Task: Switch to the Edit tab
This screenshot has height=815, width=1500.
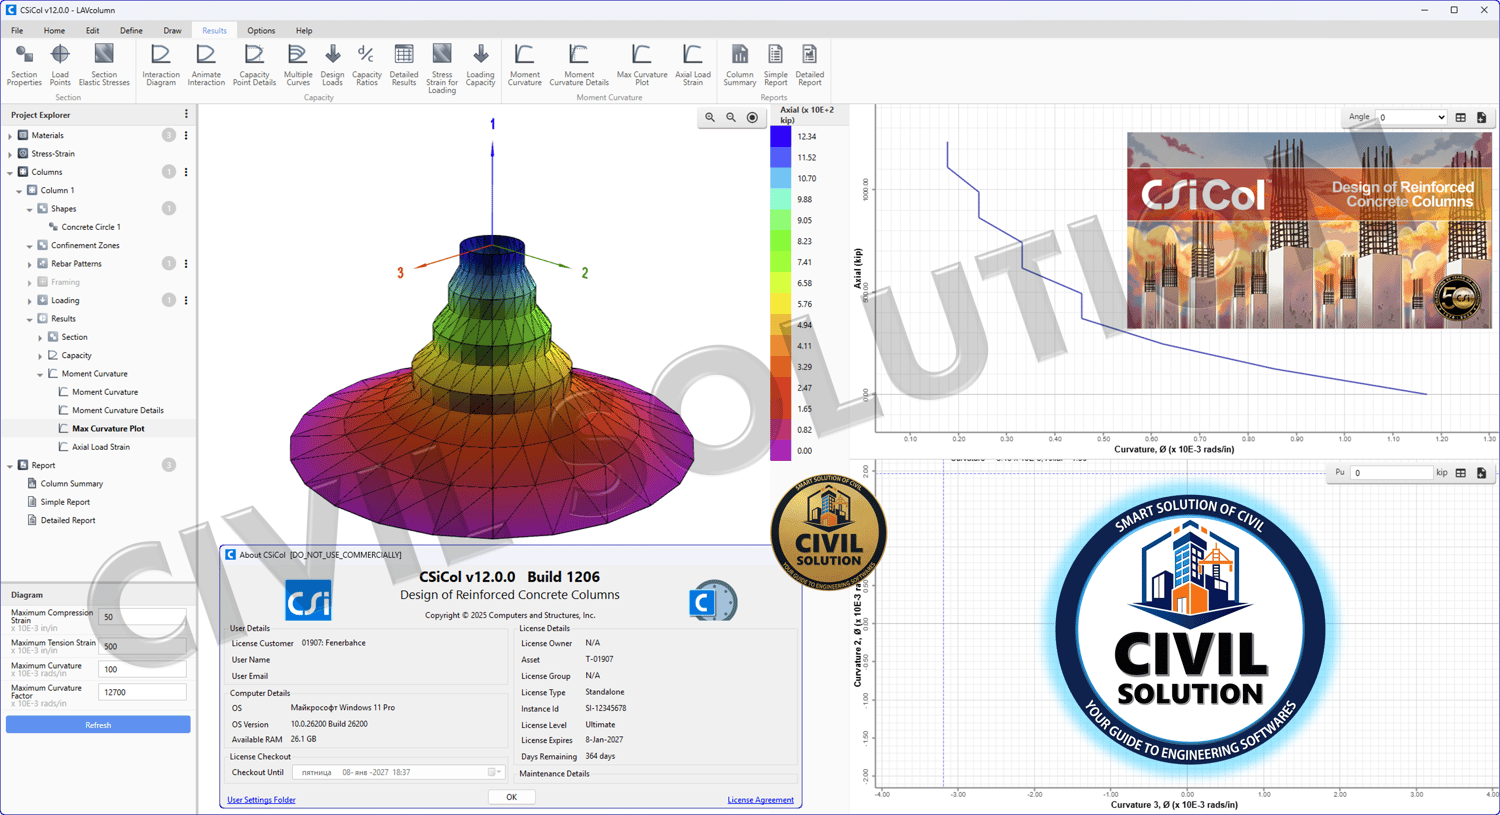Action: (x=92, y=31)
